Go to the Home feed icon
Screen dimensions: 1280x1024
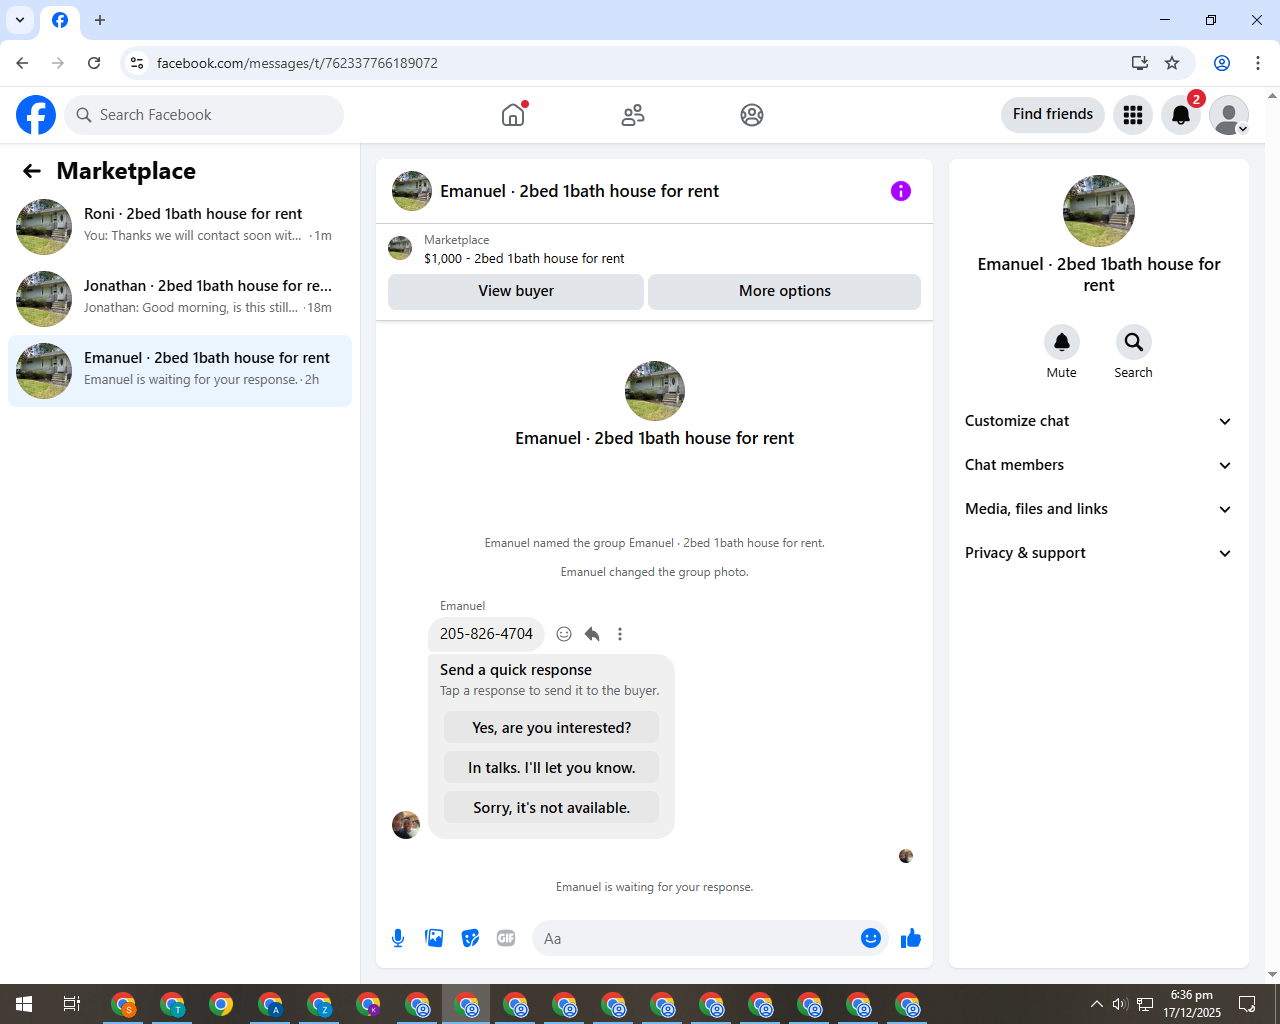513,115
